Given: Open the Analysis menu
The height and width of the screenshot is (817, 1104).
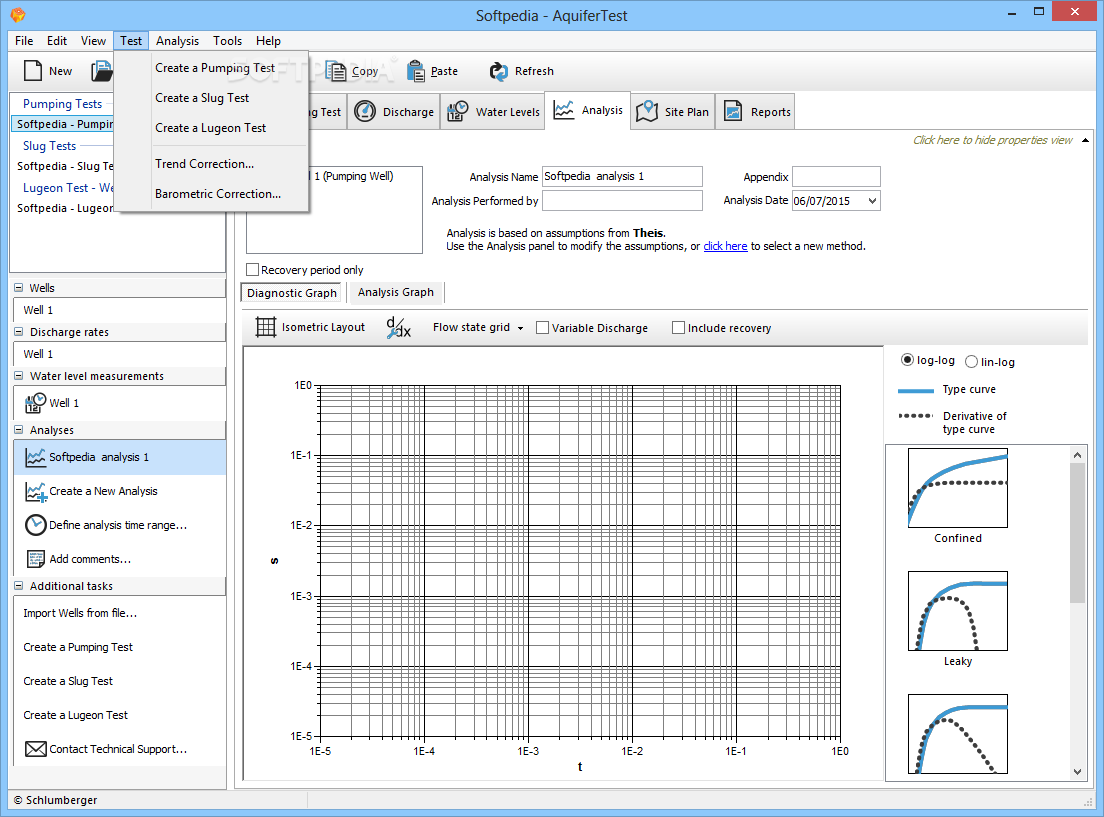Looking at the screenshot, I should (177, 41).
